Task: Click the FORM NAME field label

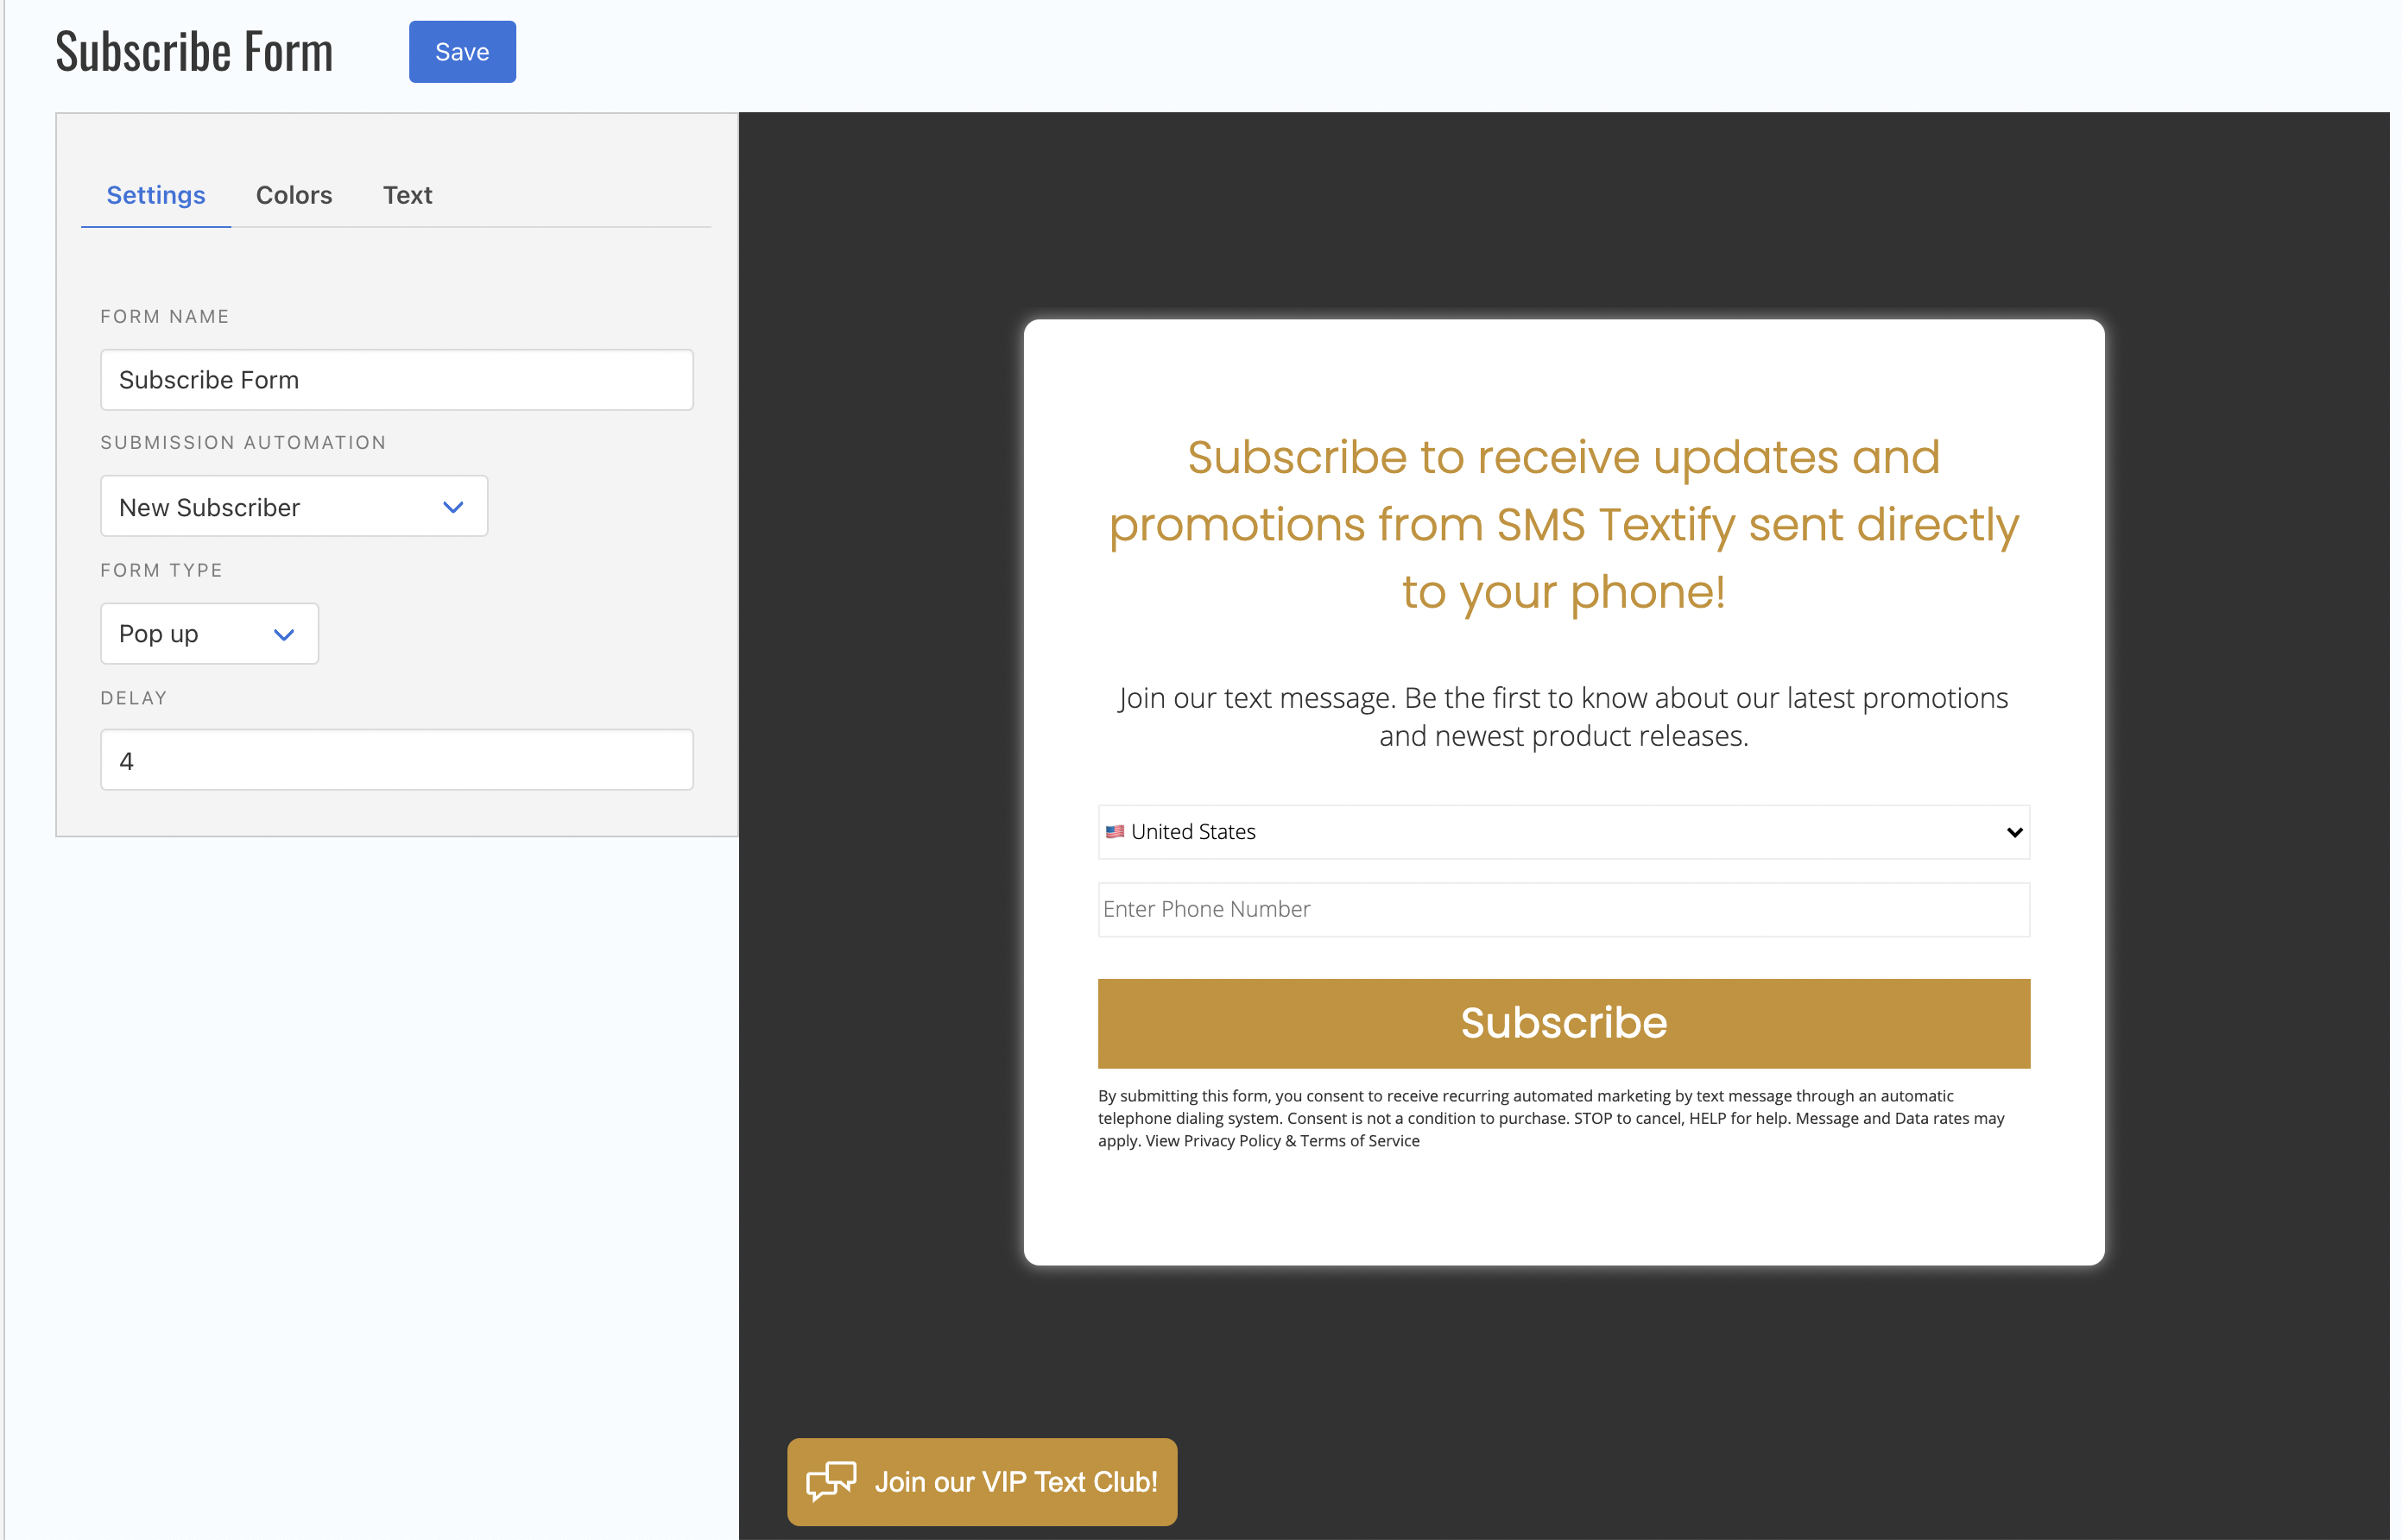Action: pos(165,317)
